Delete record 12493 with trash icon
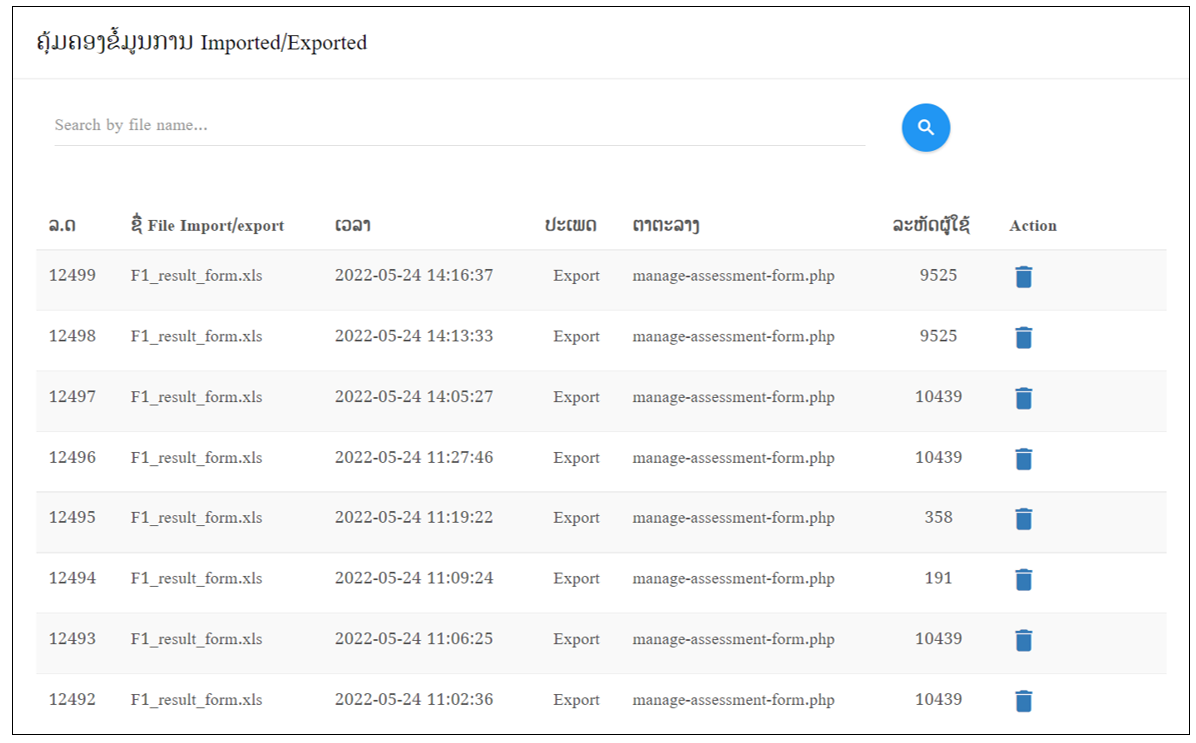This screenshot has height=743, width=1196. tap(1024, 640)
